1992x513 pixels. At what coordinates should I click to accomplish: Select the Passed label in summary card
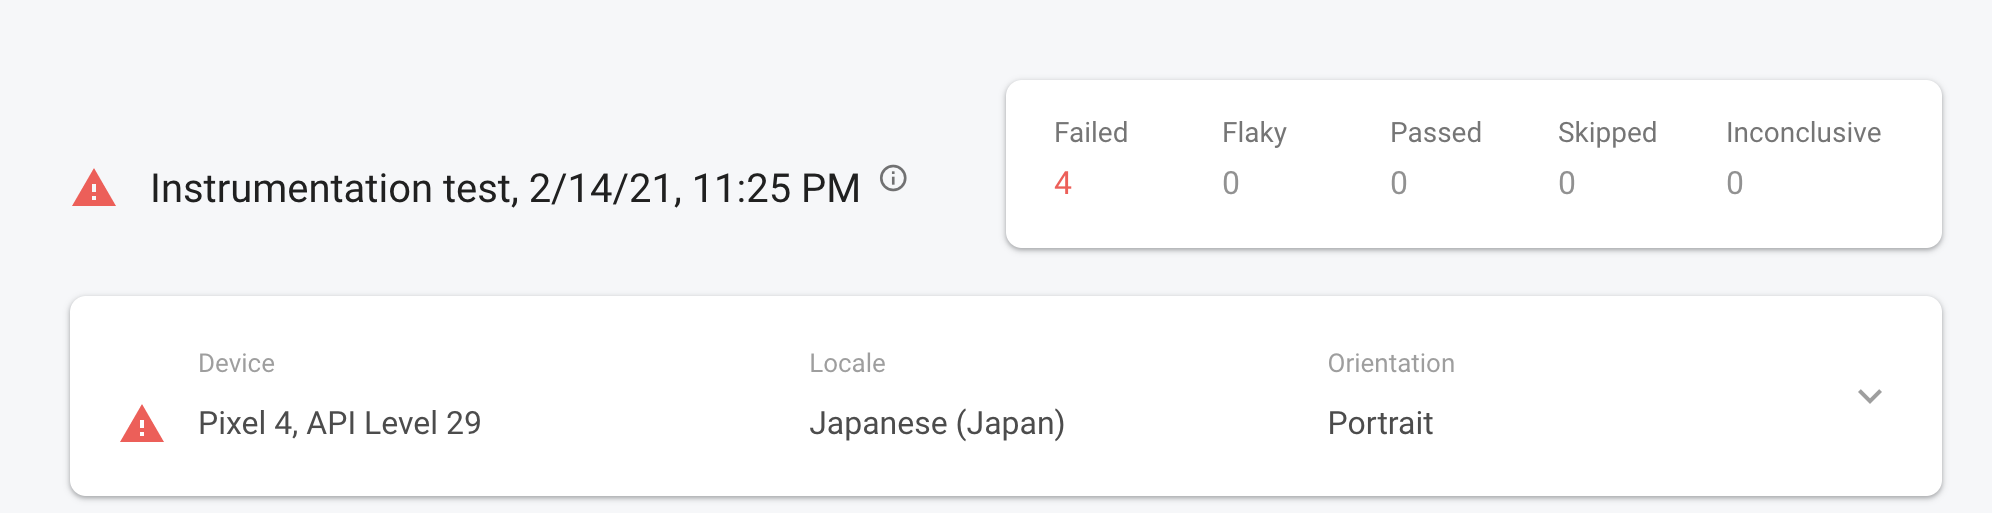coord(1435,133)
